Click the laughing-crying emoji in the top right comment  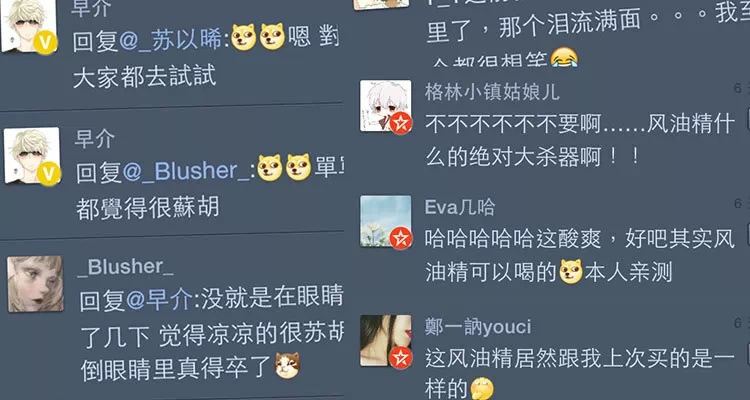tap(564, 57)
